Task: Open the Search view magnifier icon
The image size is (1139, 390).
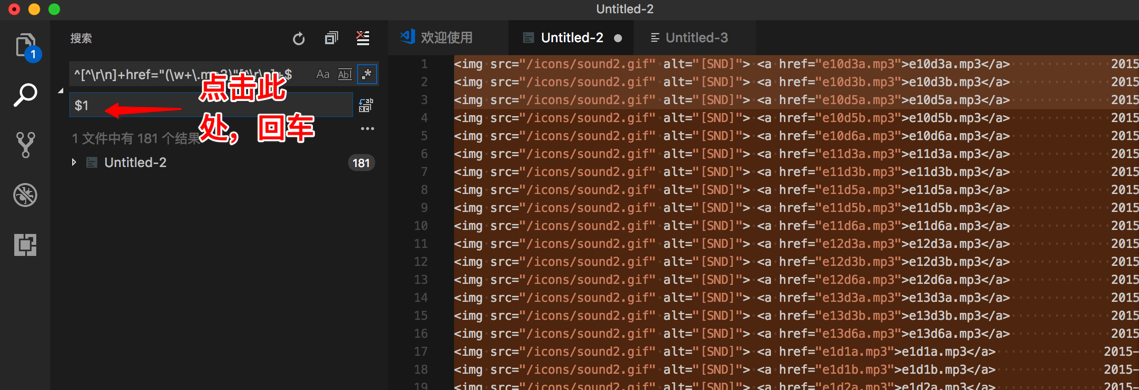Action: coord(25,94)
